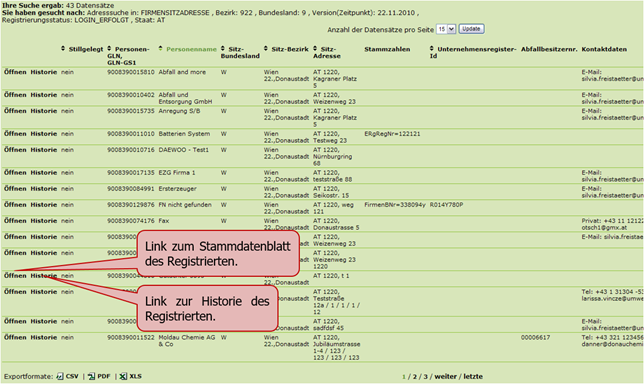Viewport: 644px width, 384px height.
Task: Export results via the CSV icon
Action: 60,376
